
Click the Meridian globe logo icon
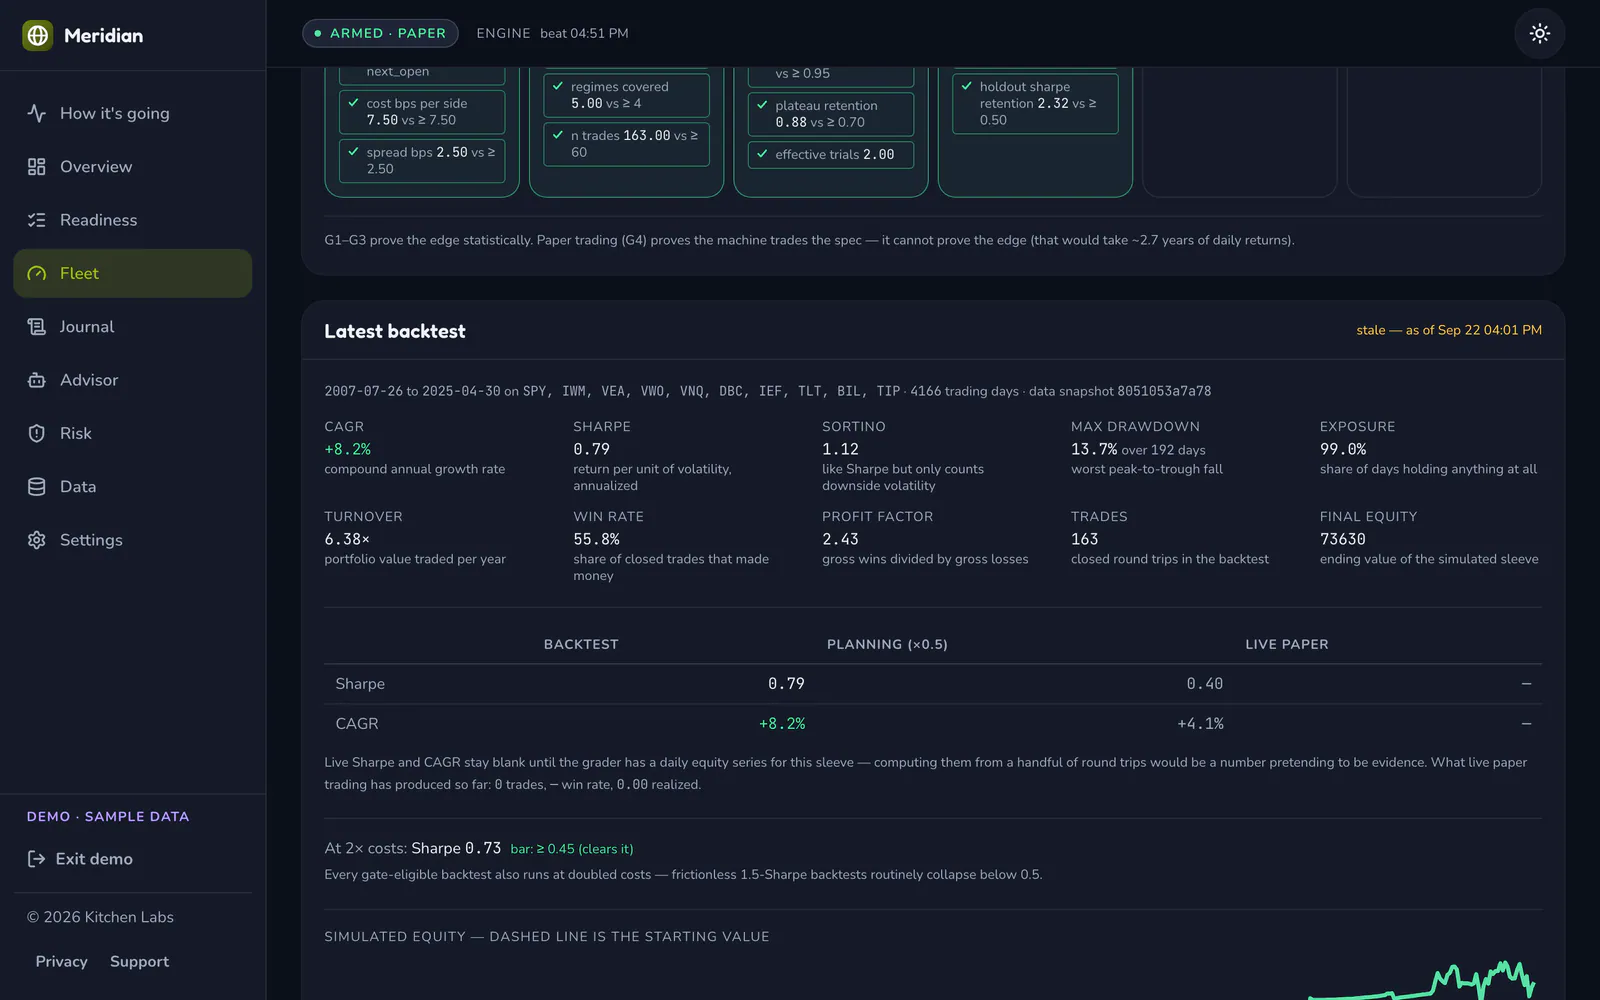[x=38, y=35]
